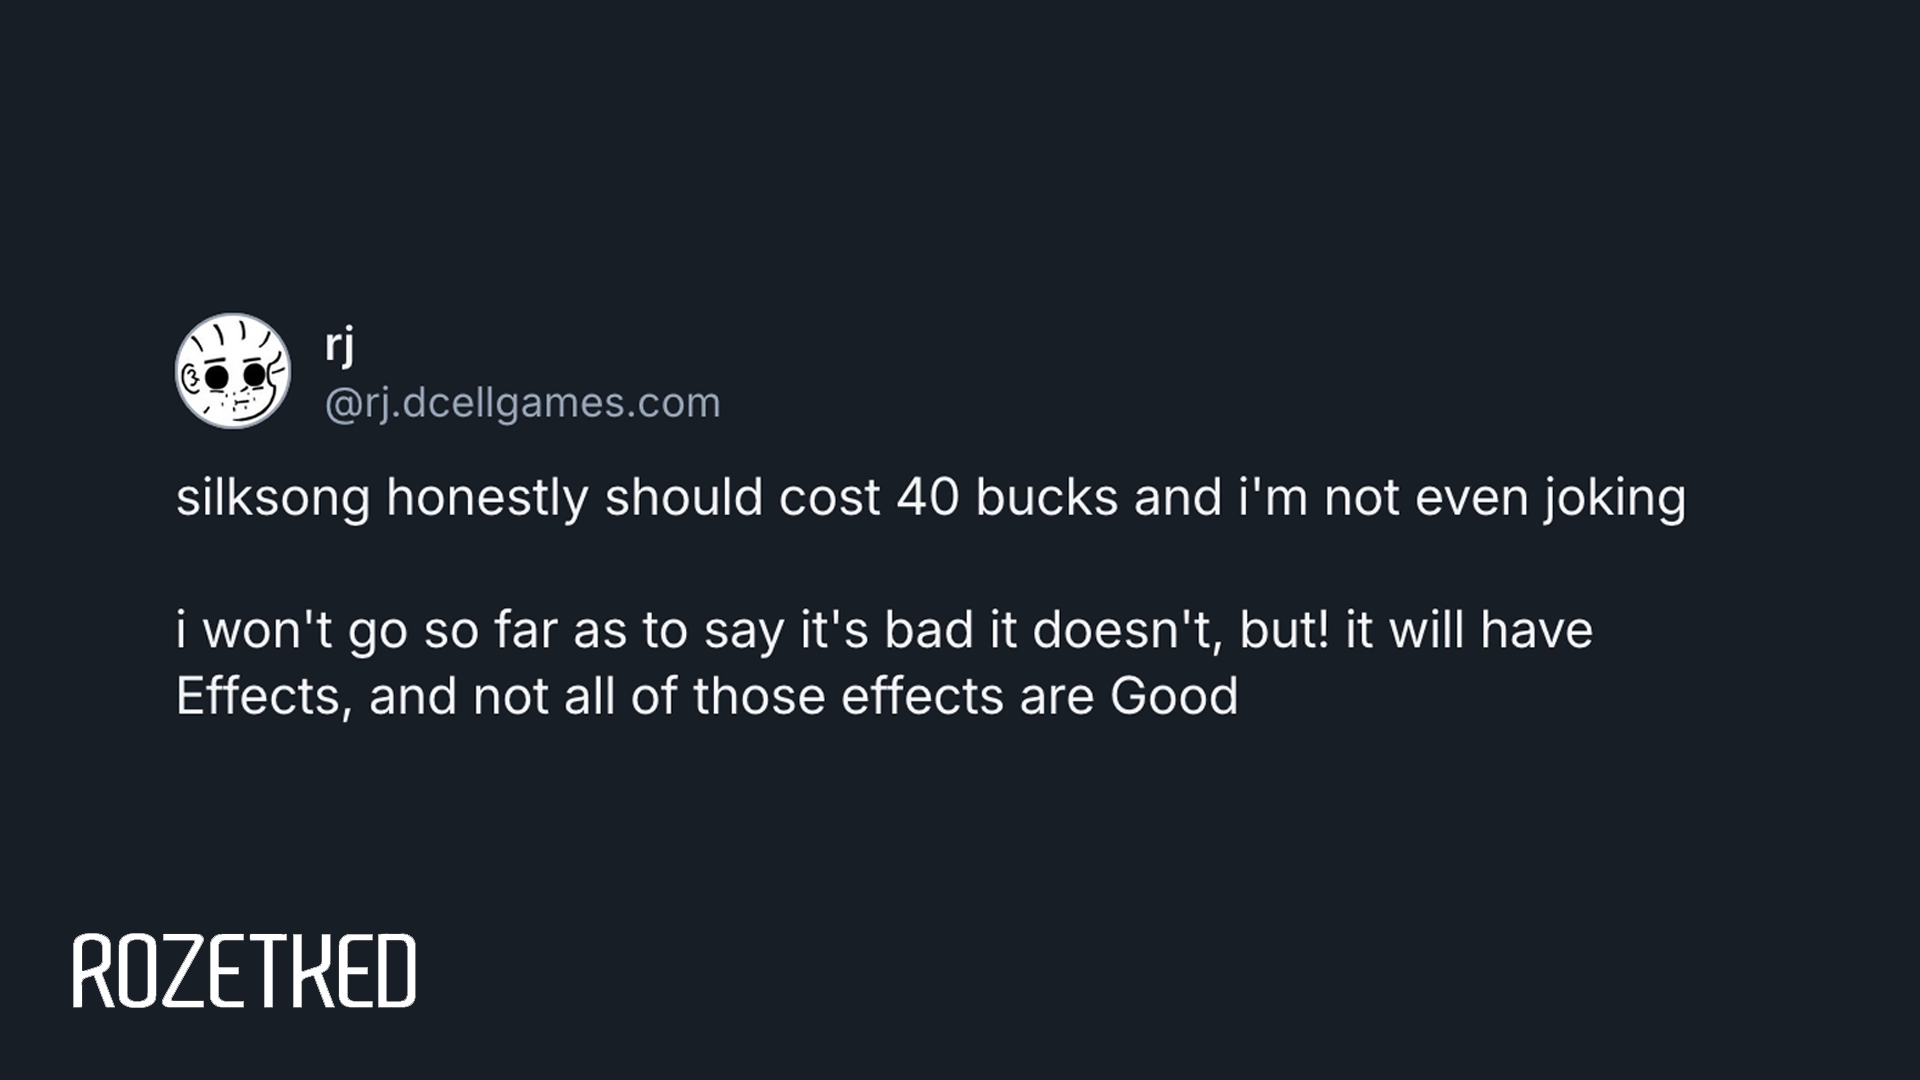Open the @rj.dcellgames.com handle link
This screenshot has width=1920, height=1080.
(522, 403)
